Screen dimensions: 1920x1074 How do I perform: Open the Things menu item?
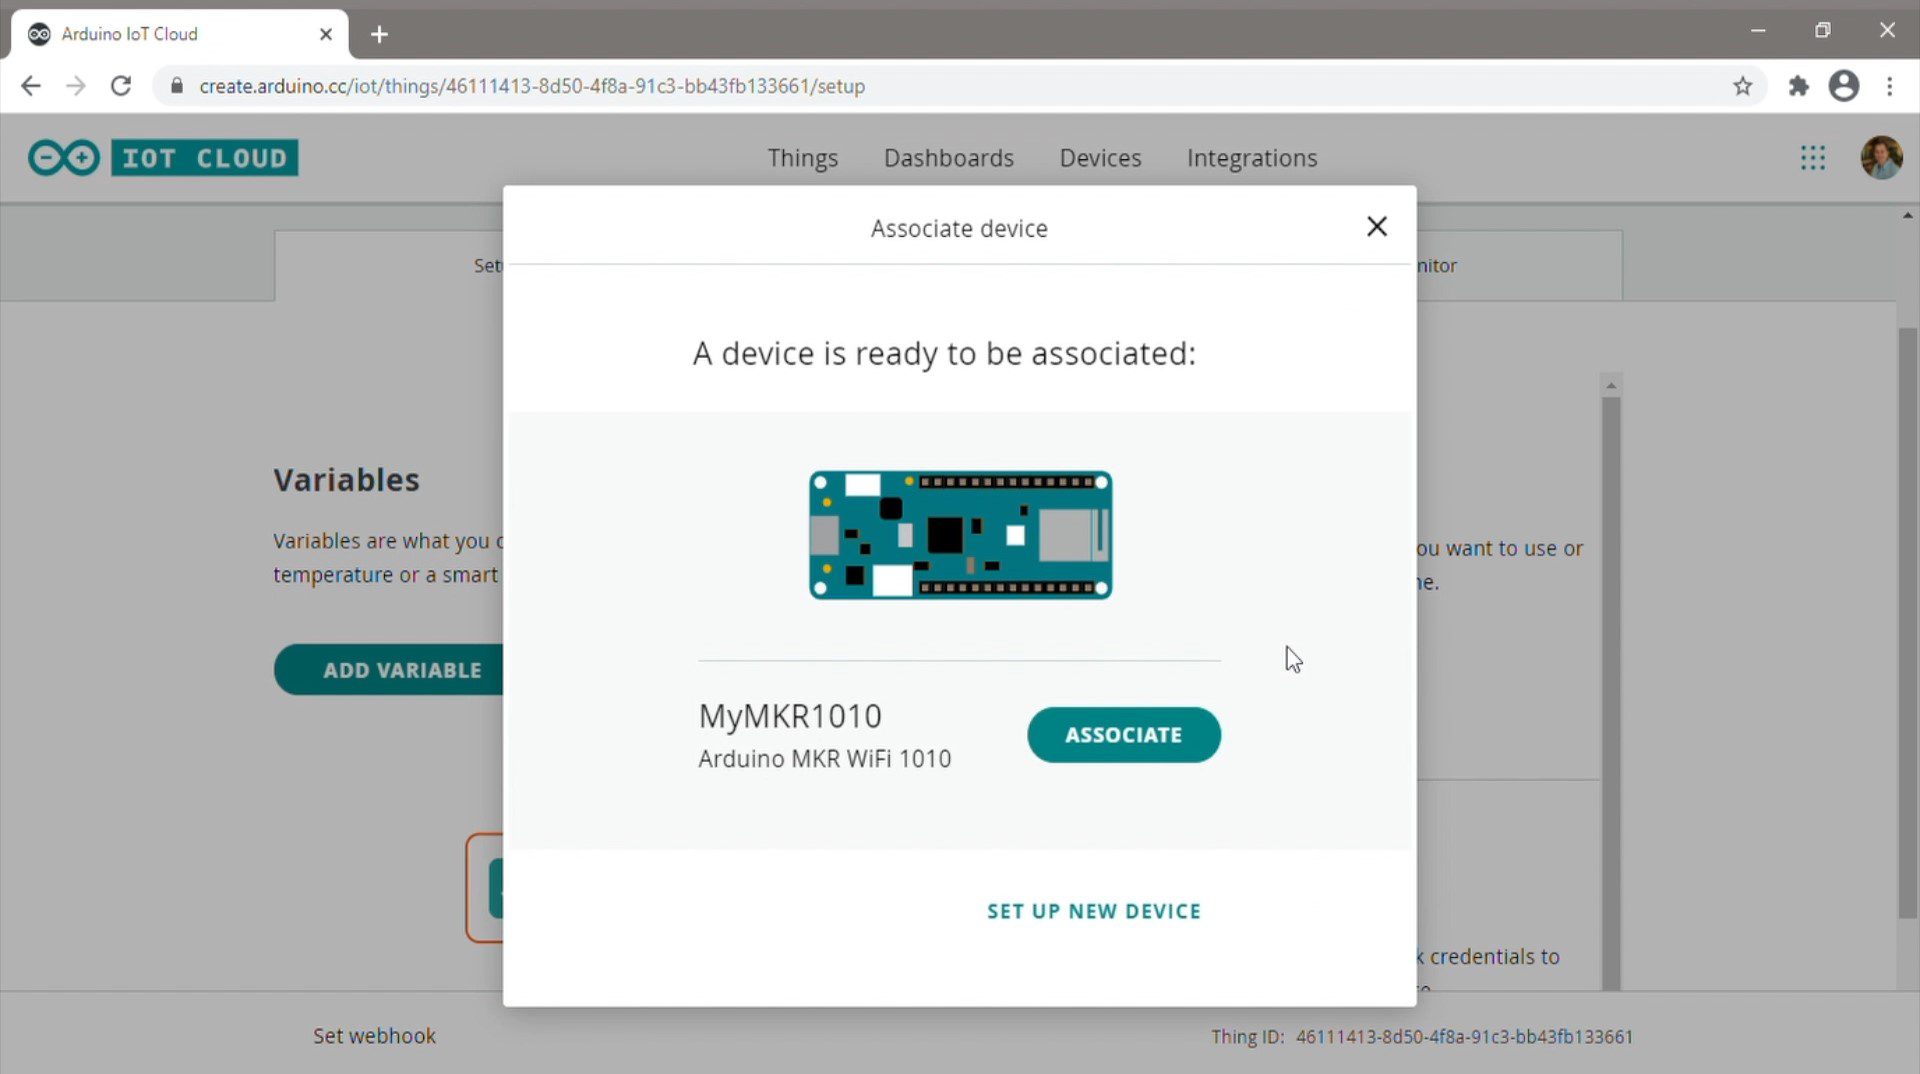pos(802,158)
